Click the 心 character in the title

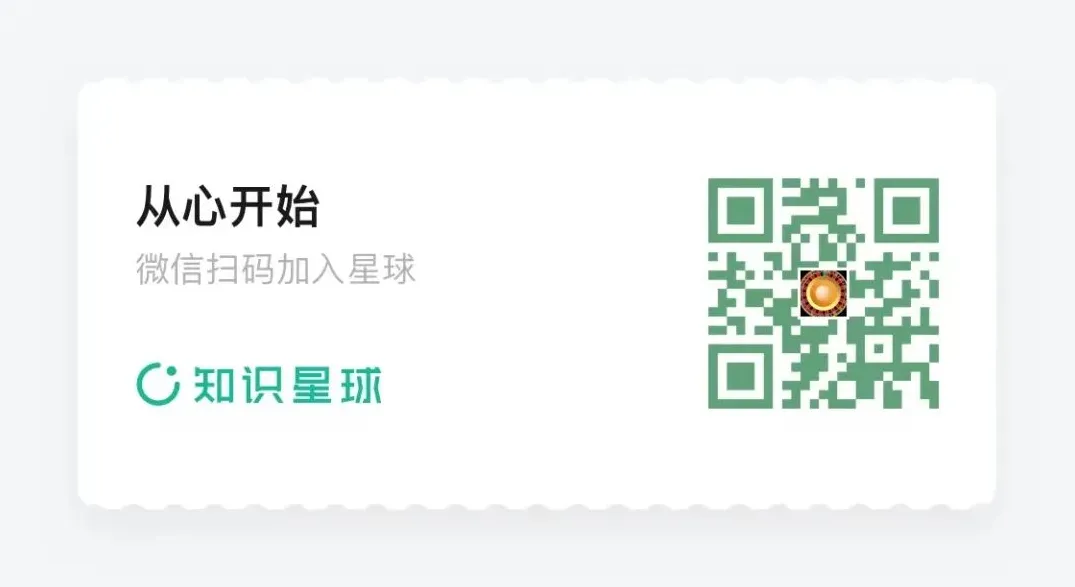tap(205, 206)
